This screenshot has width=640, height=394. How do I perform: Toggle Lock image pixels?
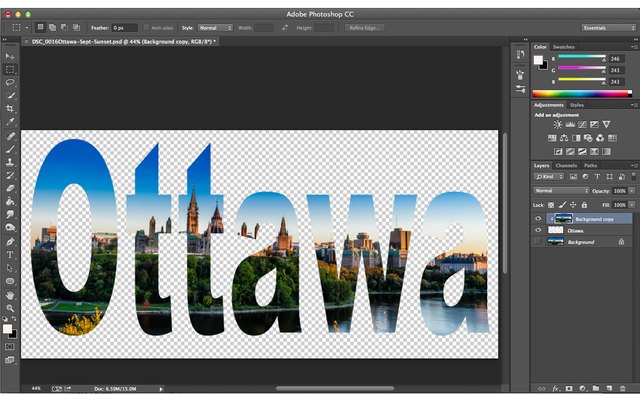[562, 205]
